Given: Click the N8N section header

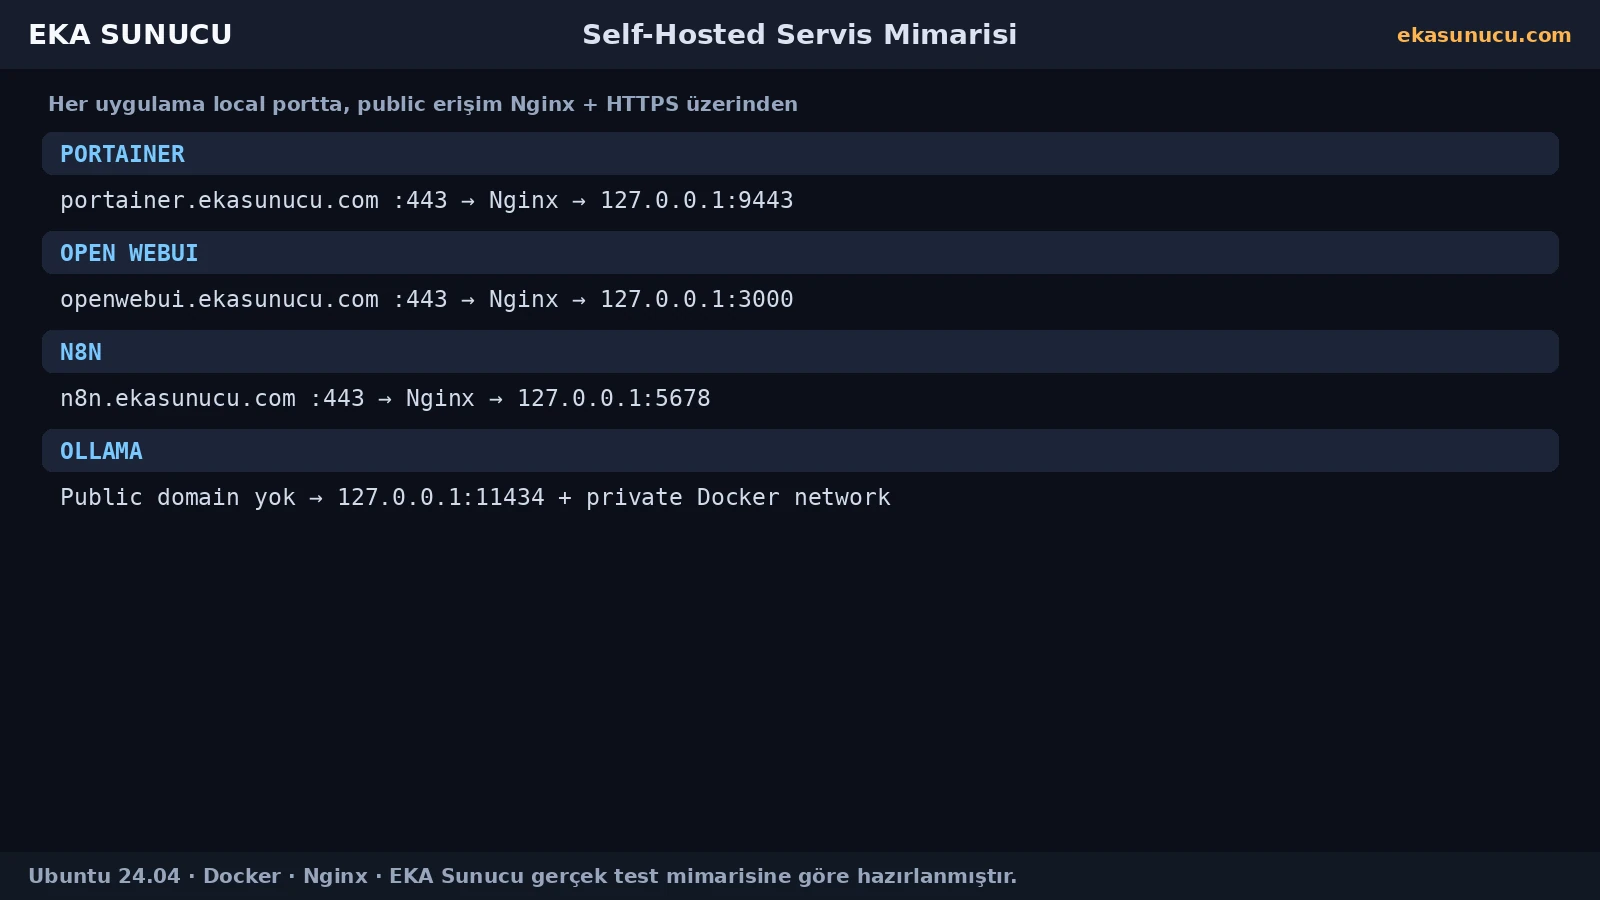Looking at the screenshot, I should tap(800, 352).
